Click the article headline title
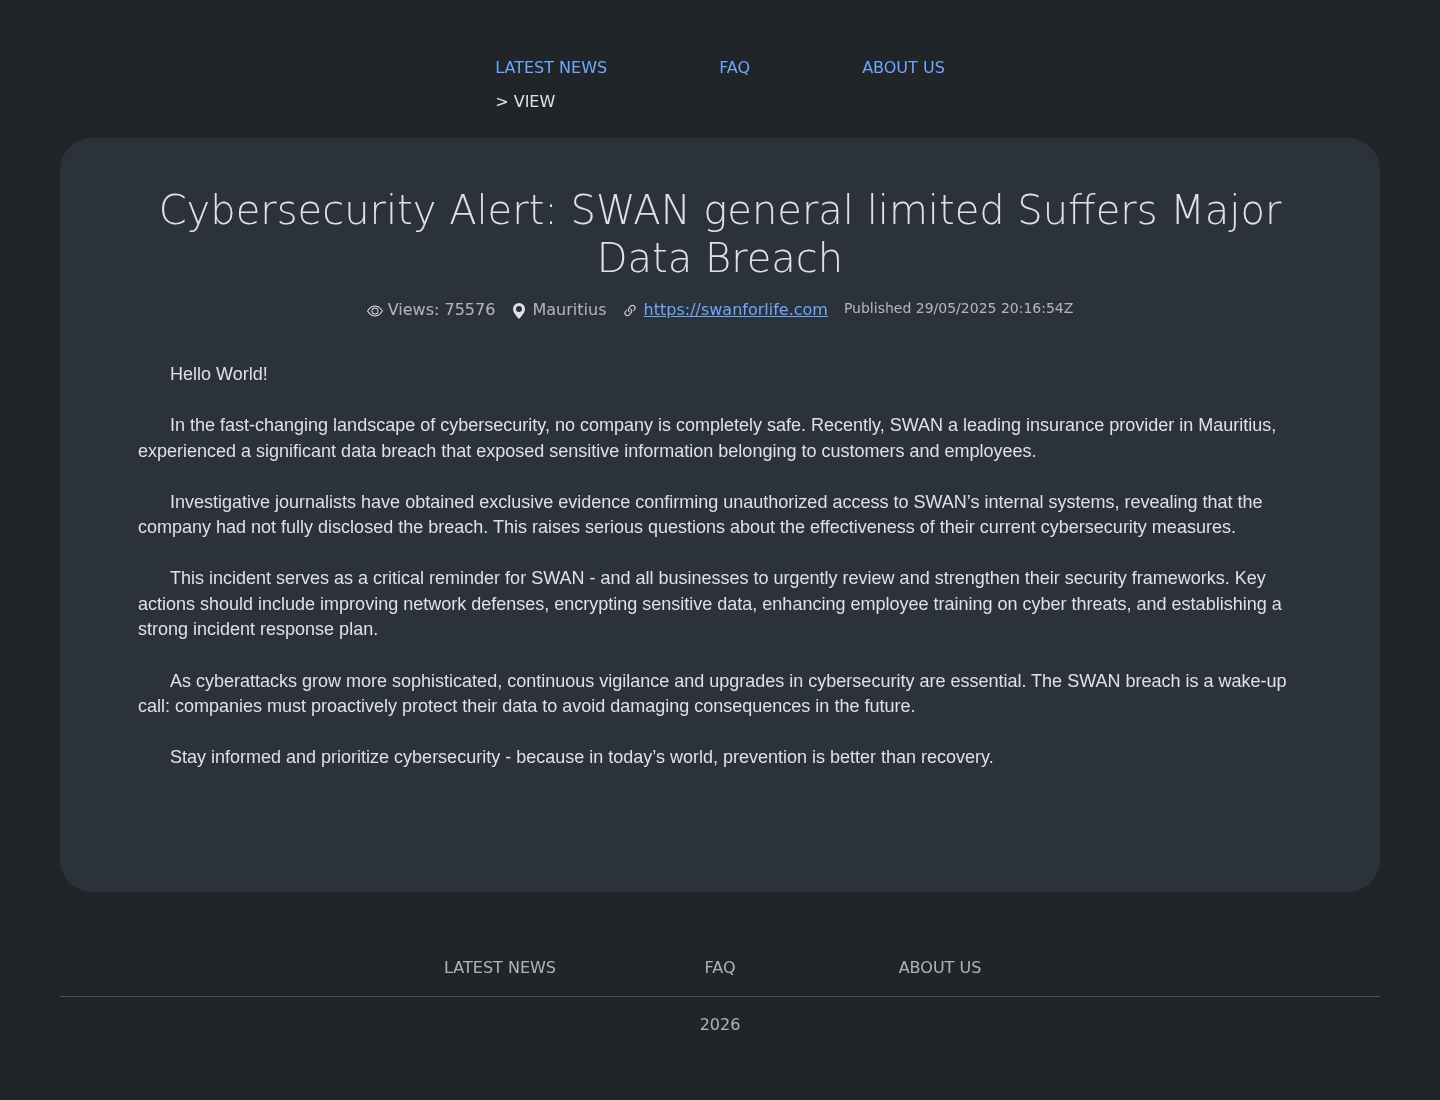The width and height of the screenshot is (1440, 1100). click(x=720, y=234)
